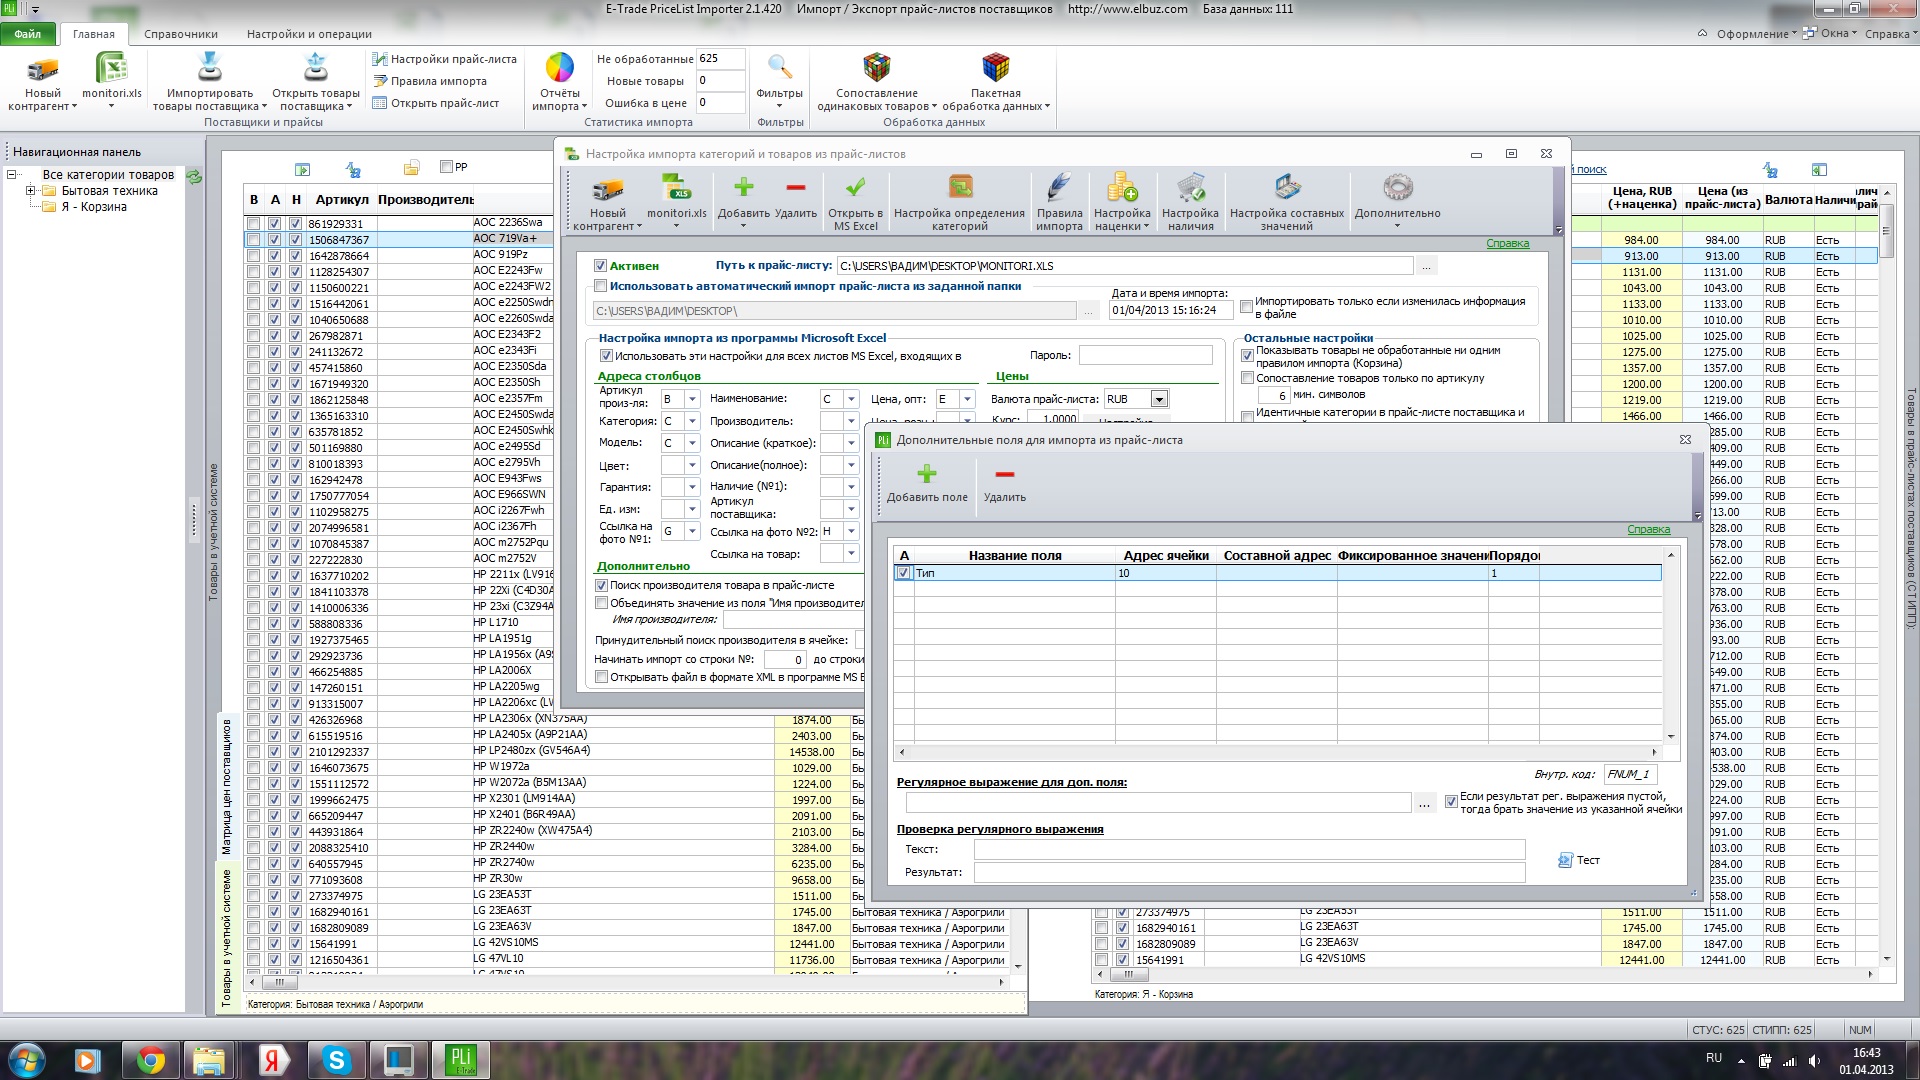Click Сопоставление одинаковых товаров cube icon
The width and height of the screenshot is (1920, 1080).
click(x=877, y=67)
